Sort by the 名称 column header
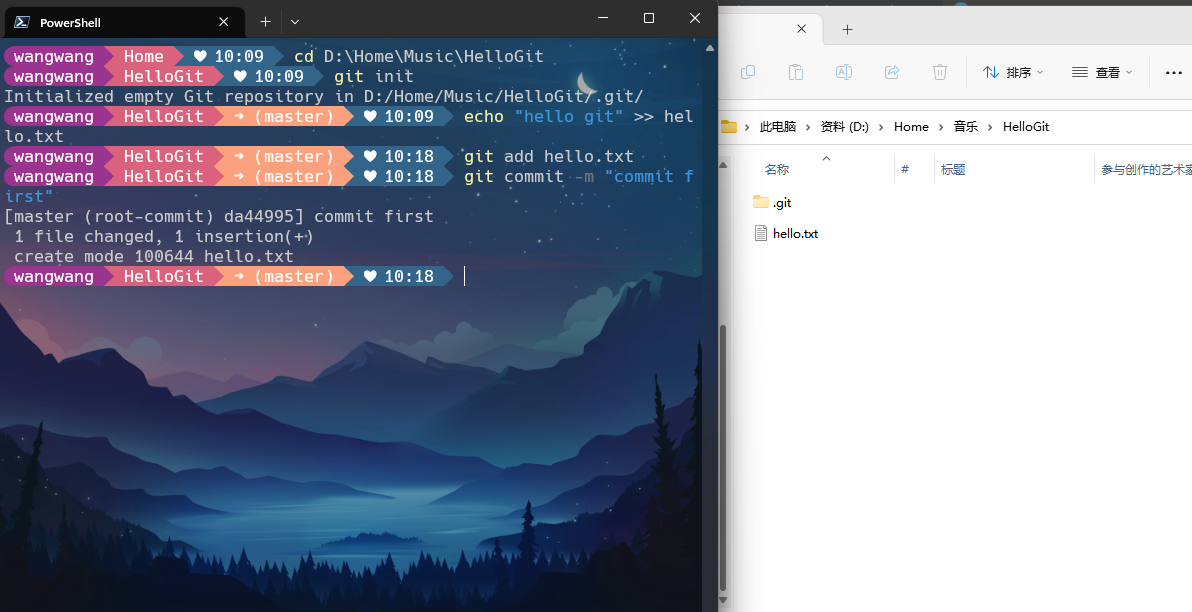 [777, 170]
